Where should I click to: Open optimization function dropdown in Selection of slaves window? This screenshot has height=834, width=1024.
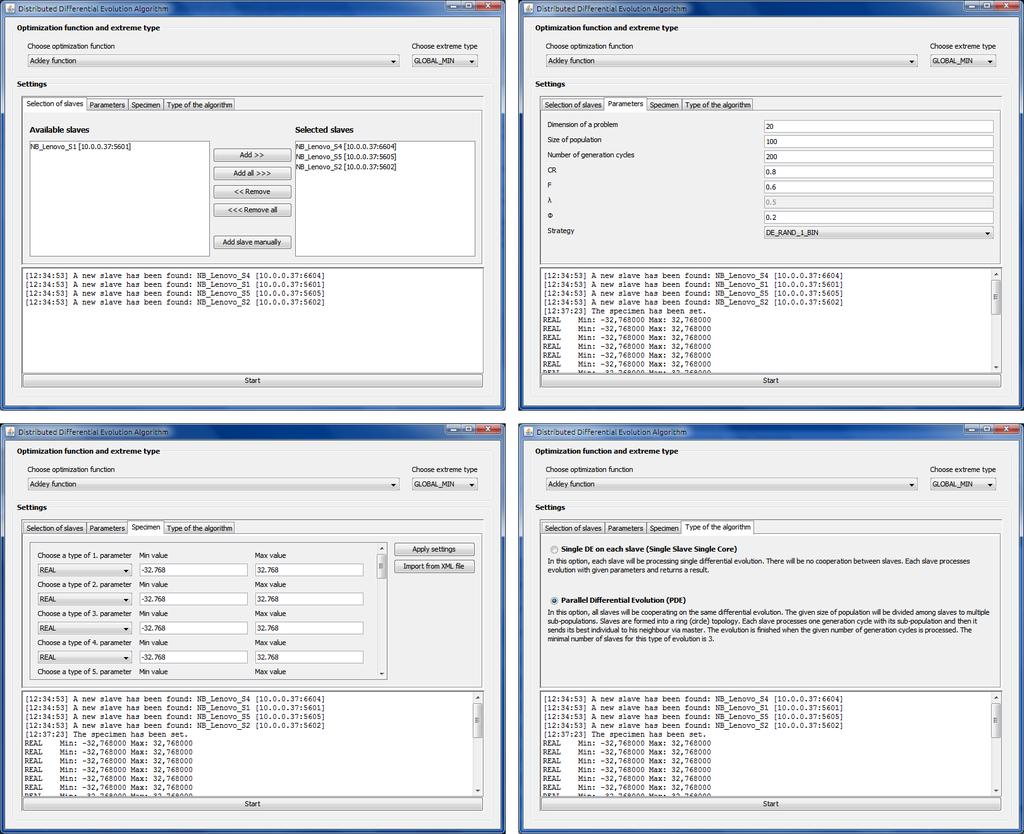[213, 61]
